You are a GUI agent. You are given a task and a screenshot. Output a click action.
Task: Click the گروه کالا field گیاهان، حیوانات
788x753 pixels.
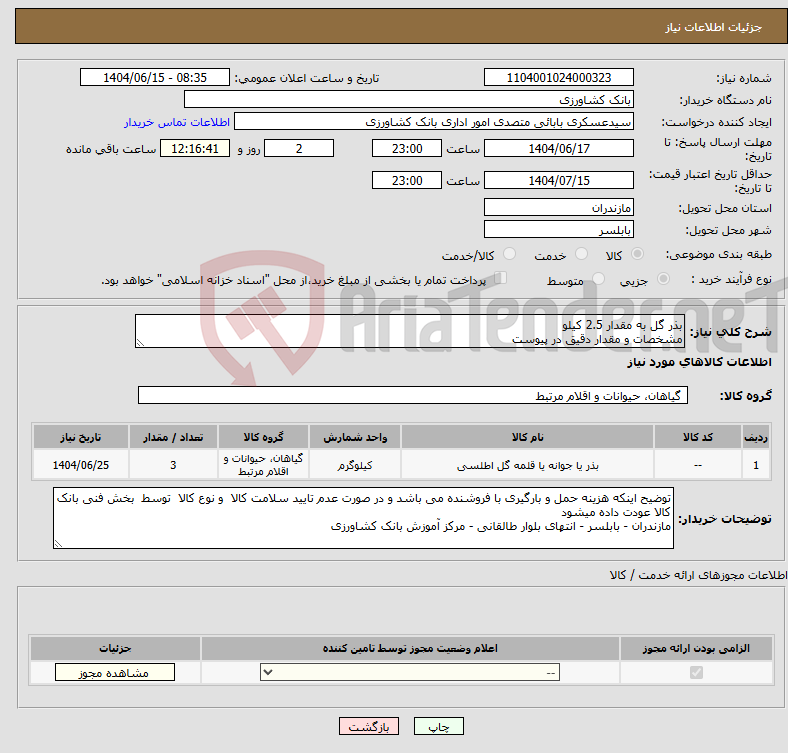[413, 395]
